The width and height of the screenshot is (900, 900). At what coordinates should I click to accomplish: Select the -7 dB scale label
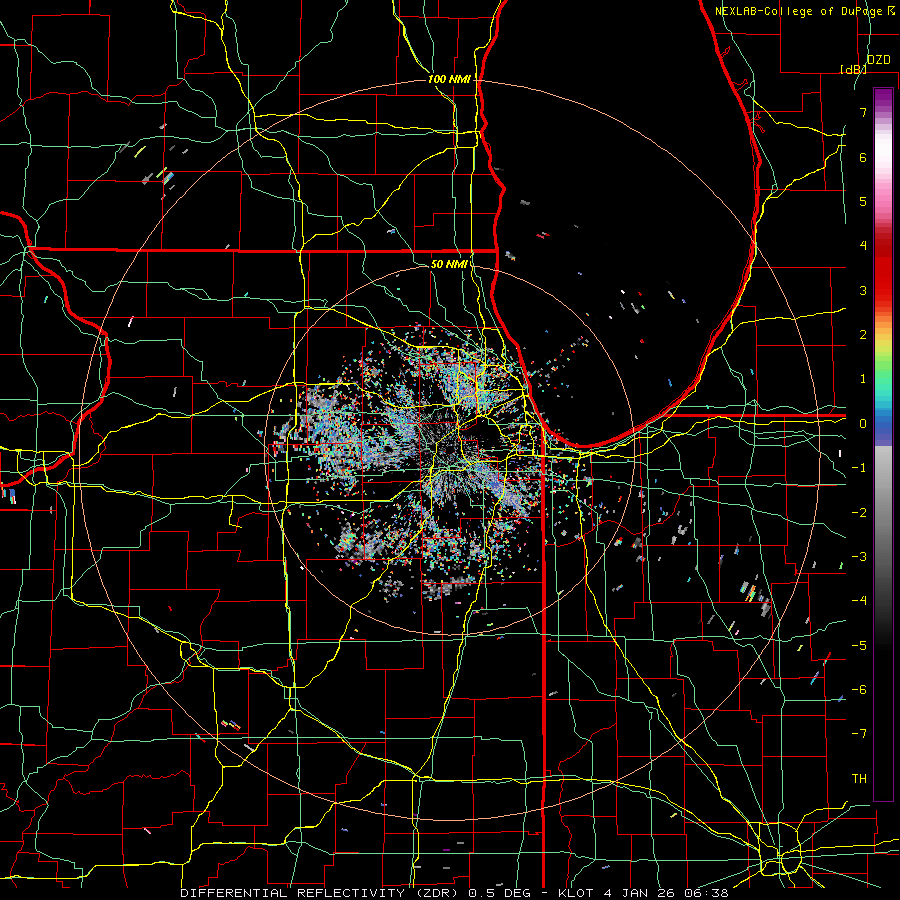[x=859, y=734]
